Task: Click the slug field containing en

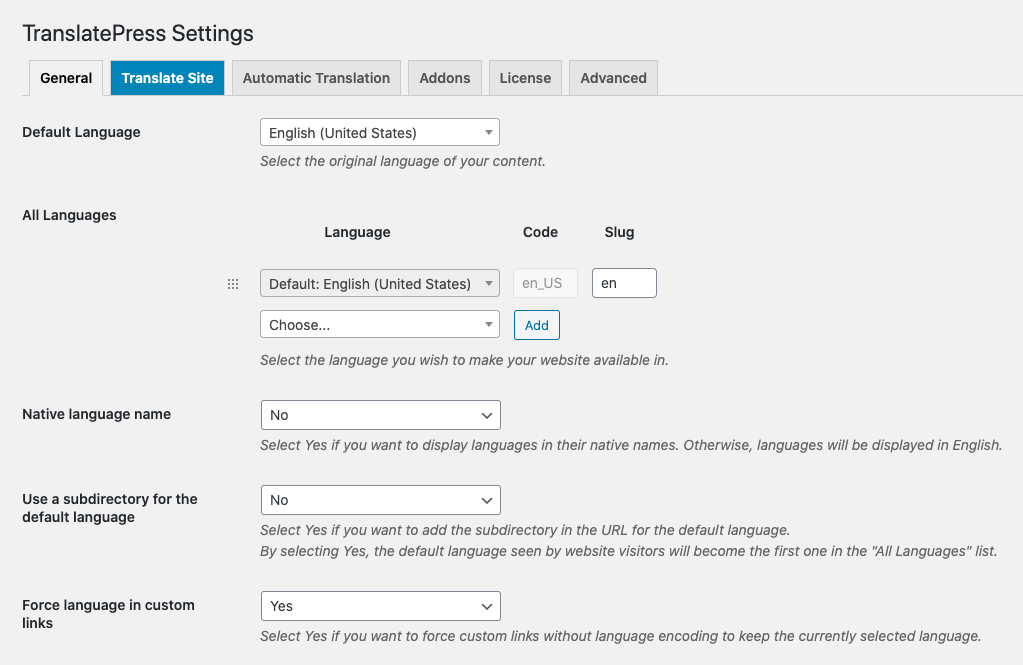Action: point(624,283)
